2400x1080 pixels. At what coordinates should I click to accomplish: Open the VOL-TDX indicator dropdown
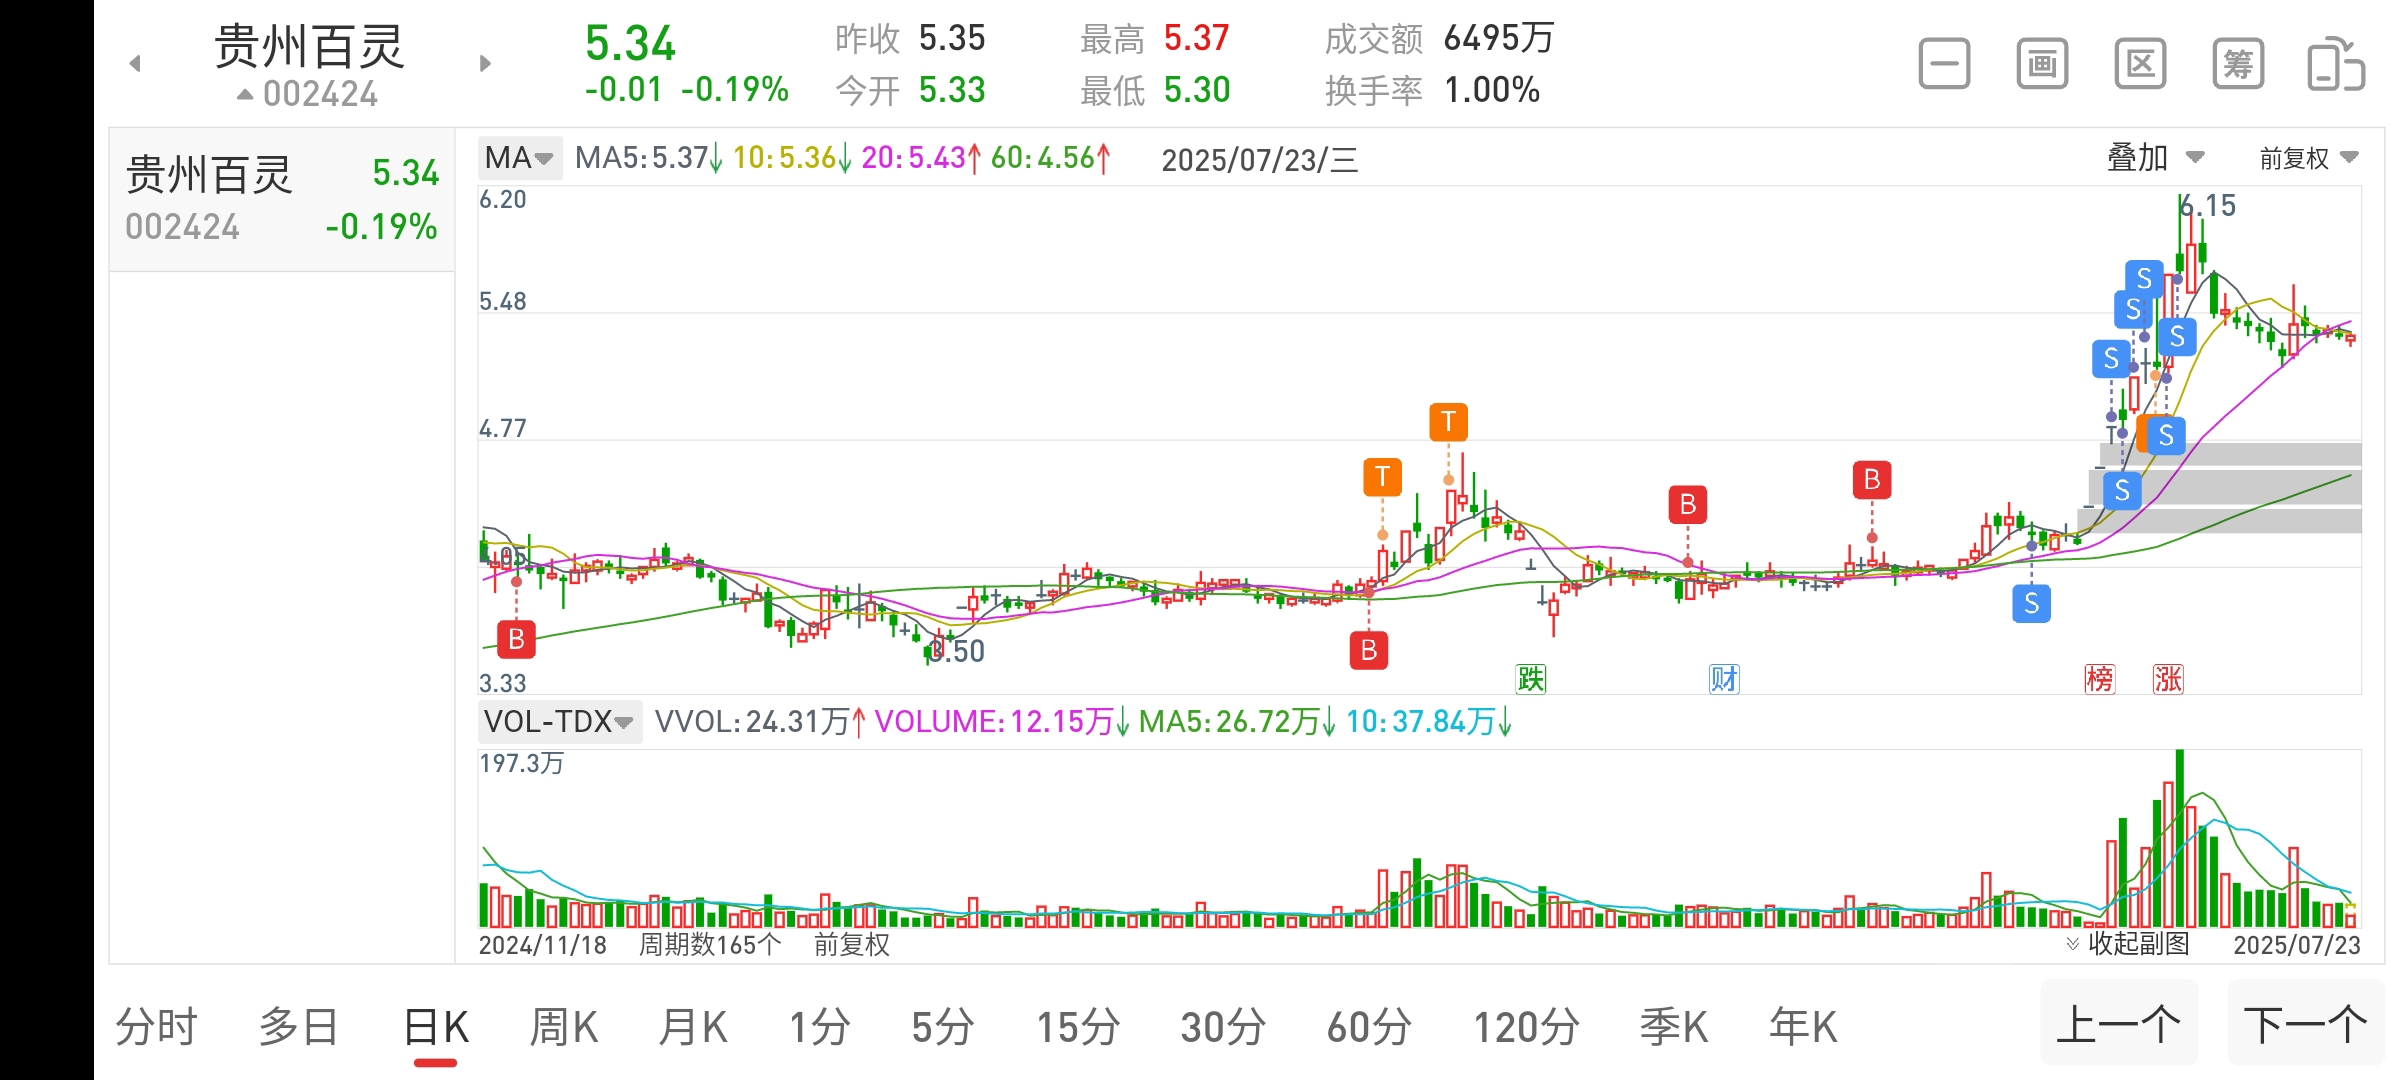tap(559, 721)
